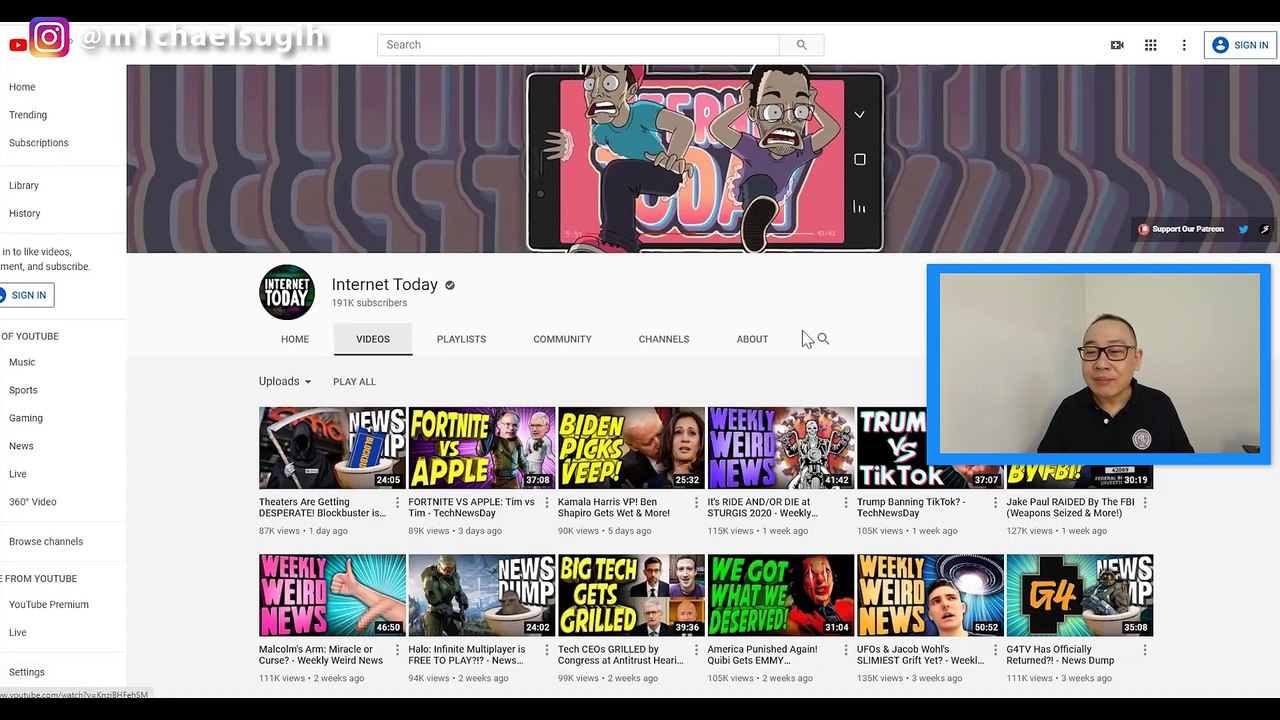Switch to the HOME channel tab
This screenshot has width=1280, height=720.
[295, 339]
